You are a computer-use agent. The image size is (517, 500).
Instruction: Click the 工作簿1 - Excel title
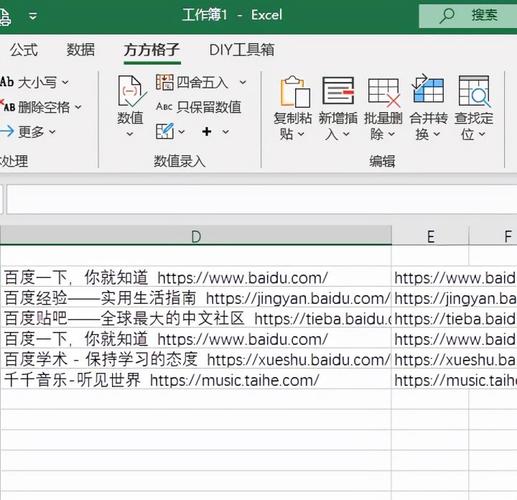(232, 15)
